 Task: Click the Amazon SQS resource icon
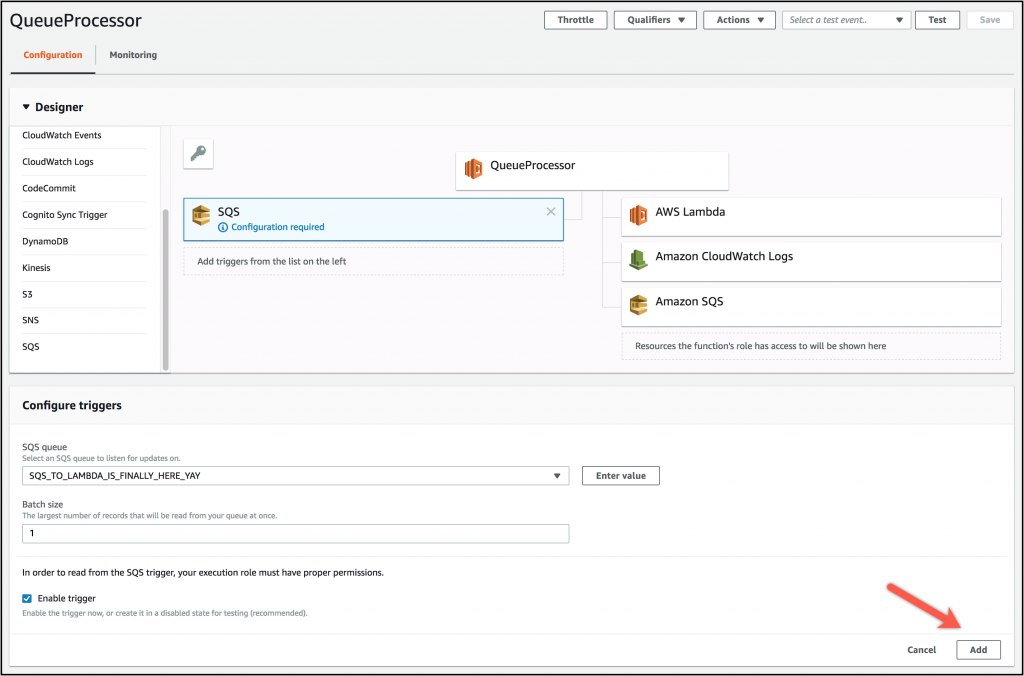638,304
